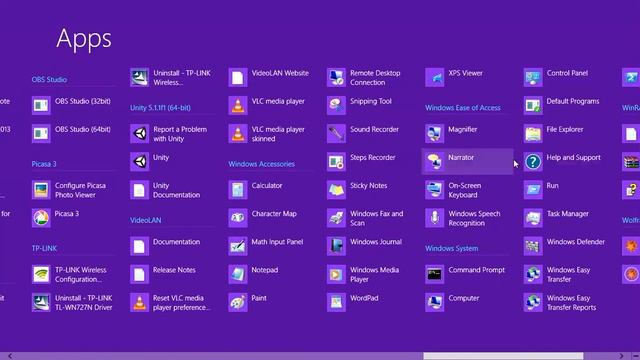The height and width of the screenshot is (360, 640).
Task: Open Windows Fax and Scan icon
Action: pos(336,218)
